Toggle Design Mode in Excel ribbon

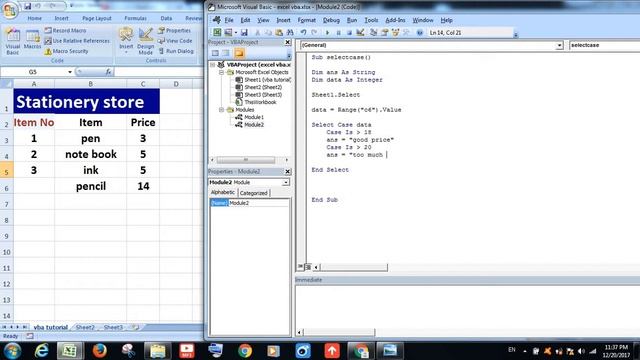click(145, 41)
